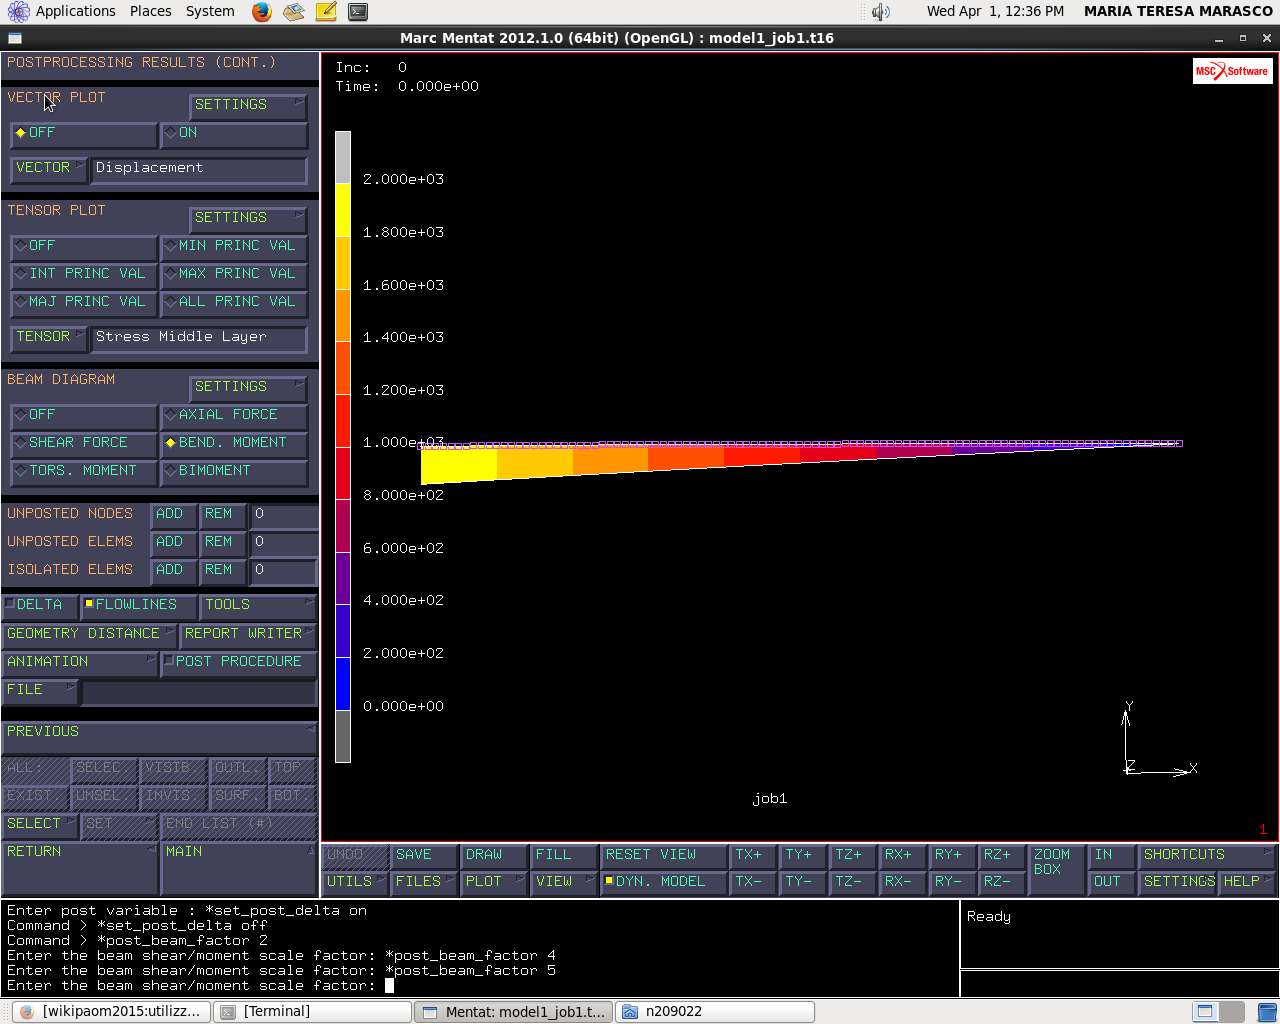Open the VECTOR quantity selector
1280x1024 pixels.
(49, 169)
